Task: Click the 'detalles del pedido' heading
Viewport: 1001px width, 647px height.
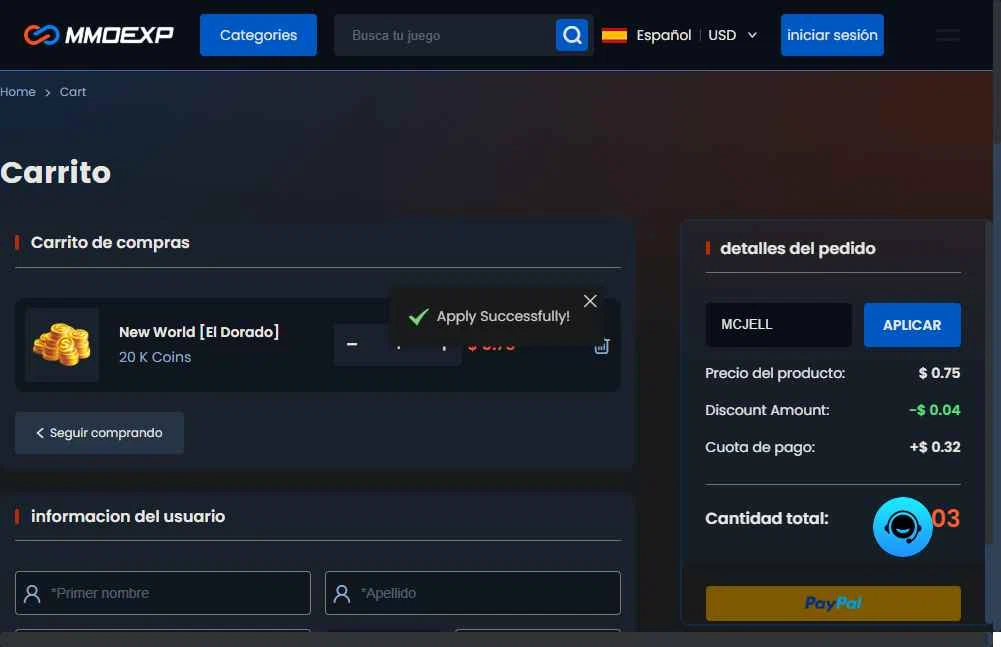Action: click(797, 248)
